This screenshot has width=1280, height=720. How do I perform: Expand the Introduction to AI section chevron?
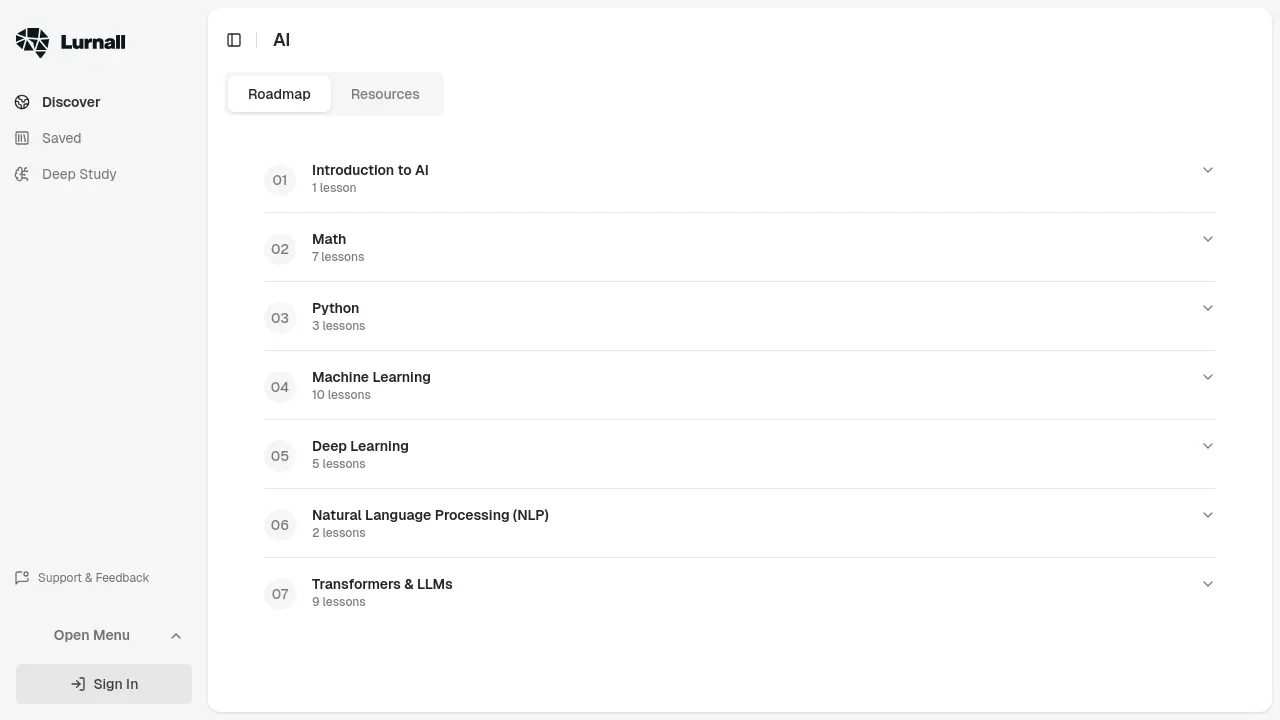(x=1207, y=170)
